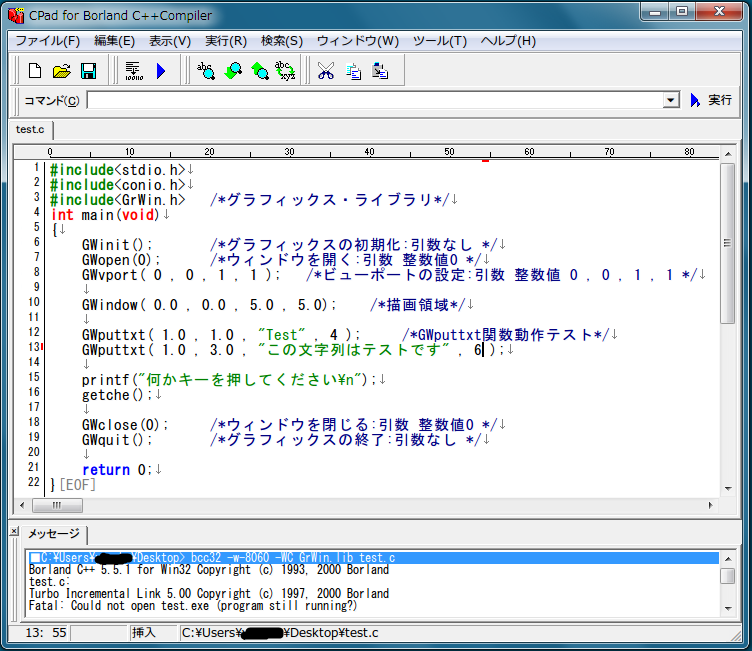Open a file using the folder icon

coord(61,71)
